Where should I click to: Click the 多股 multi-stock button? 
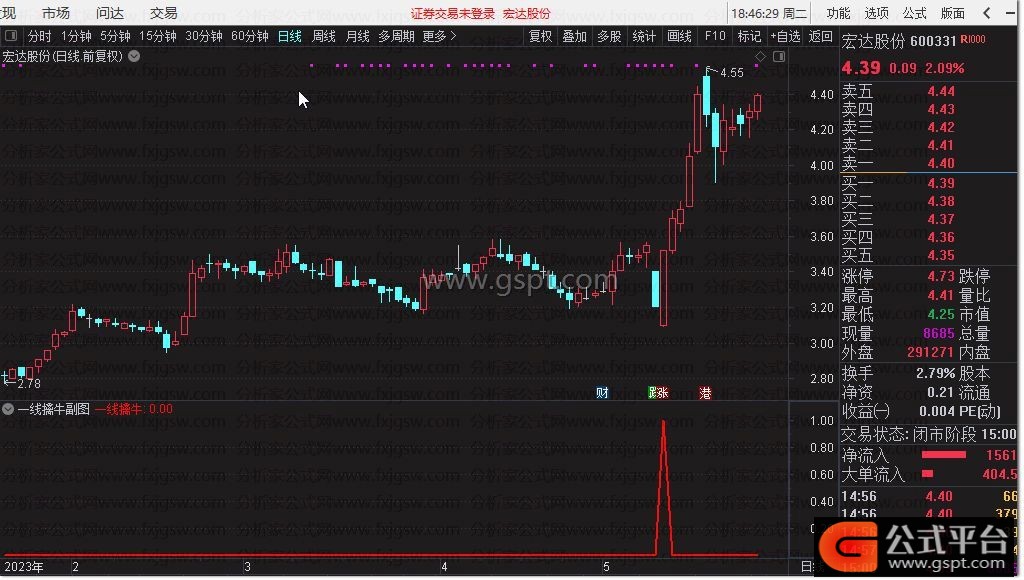click(609, 36)
